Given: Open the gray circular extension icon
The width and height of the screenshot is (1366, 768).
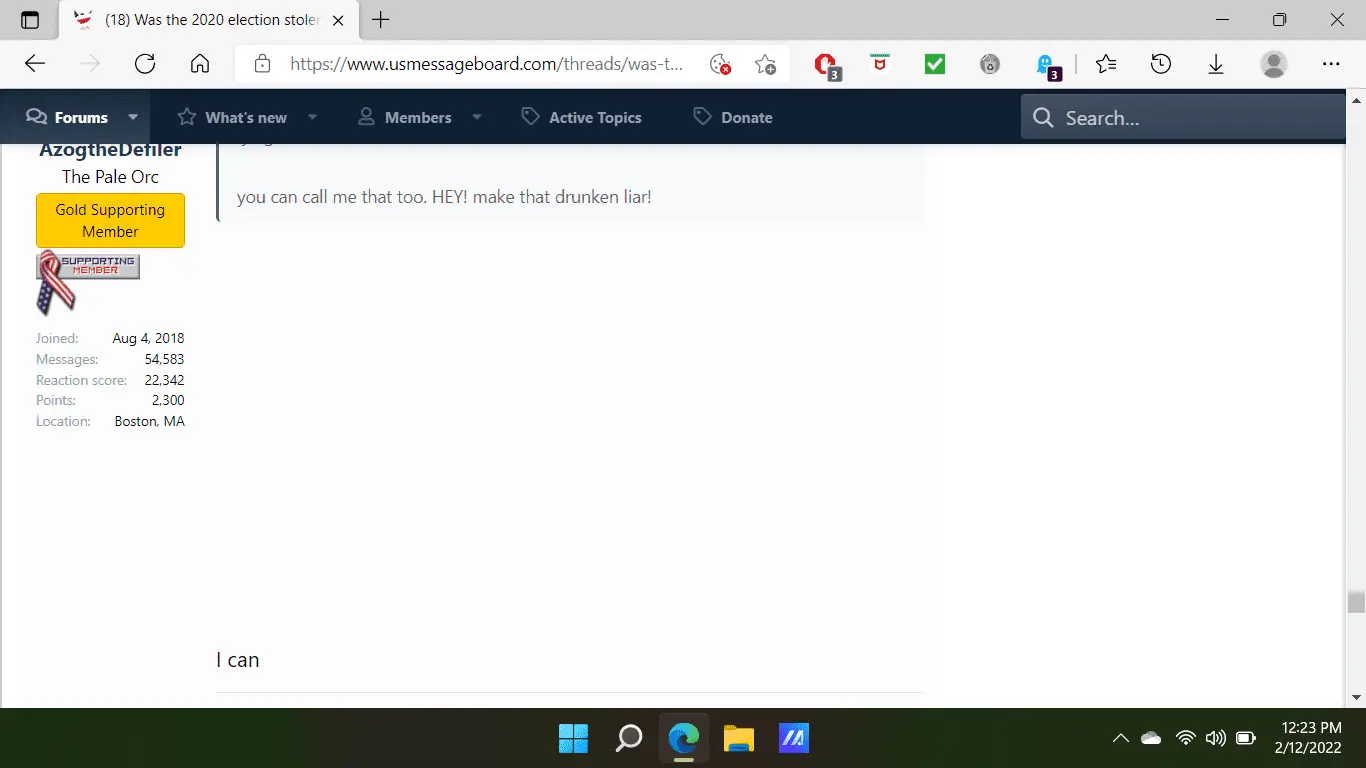Looking at the screenshot, I should point(990,64).
